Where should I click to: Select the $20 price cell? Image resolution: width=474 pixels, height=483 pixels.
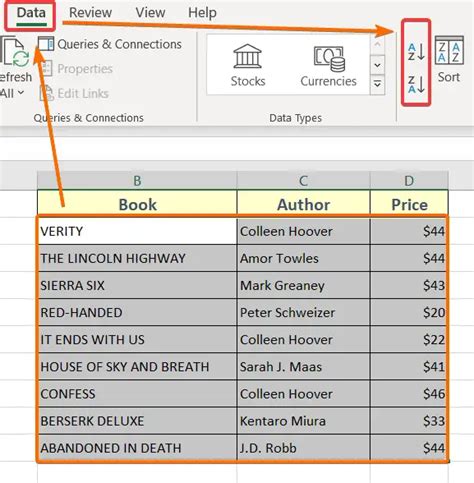(x=409, y=312)
